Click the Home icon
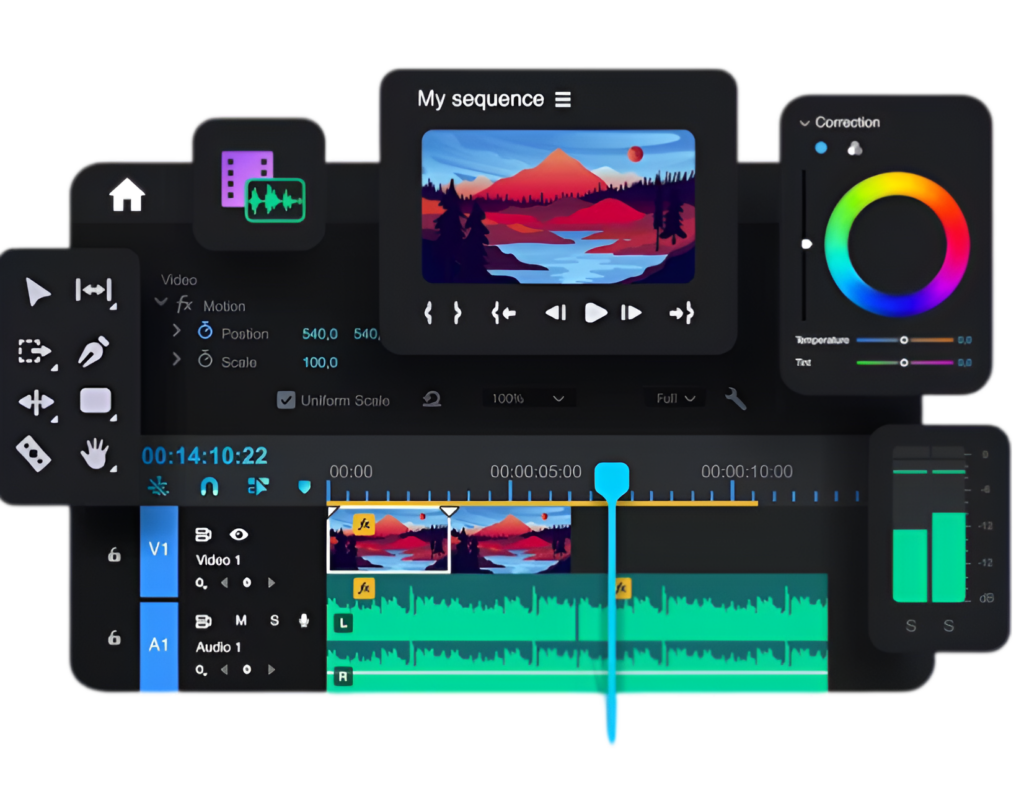The image size is (1024, 801). 127,194
